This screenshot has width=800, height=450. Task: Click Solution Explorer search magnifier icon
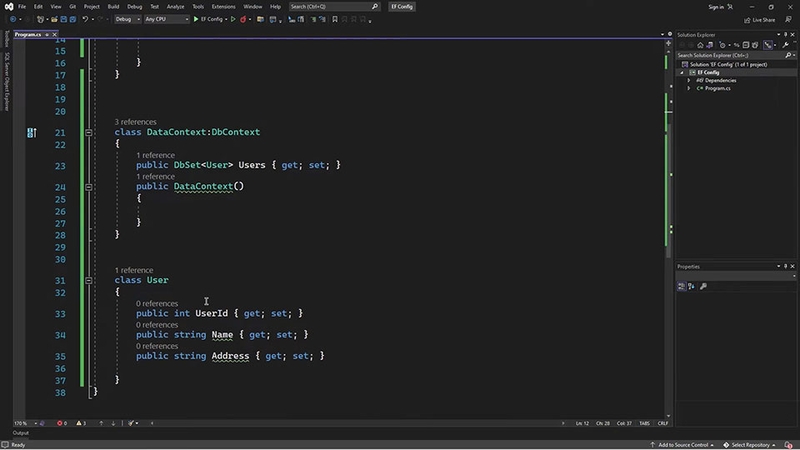[788, 55]
